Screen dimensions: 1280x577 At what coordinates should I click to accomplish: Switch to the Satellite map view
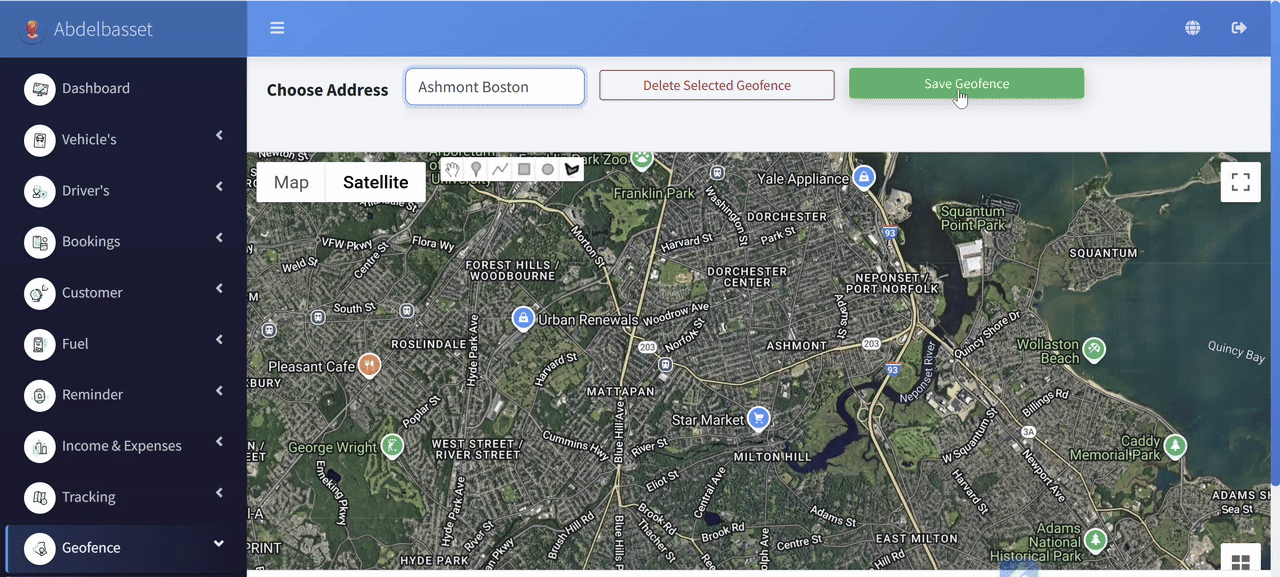click(375, 182)
